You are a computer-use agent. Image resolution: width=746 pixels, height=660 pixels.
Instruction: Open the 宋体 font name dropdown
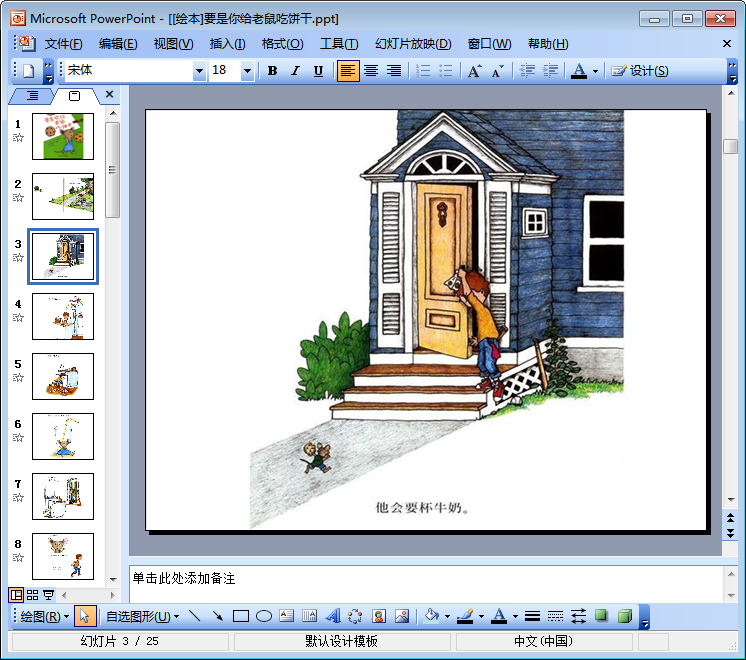tap(199, 71)
